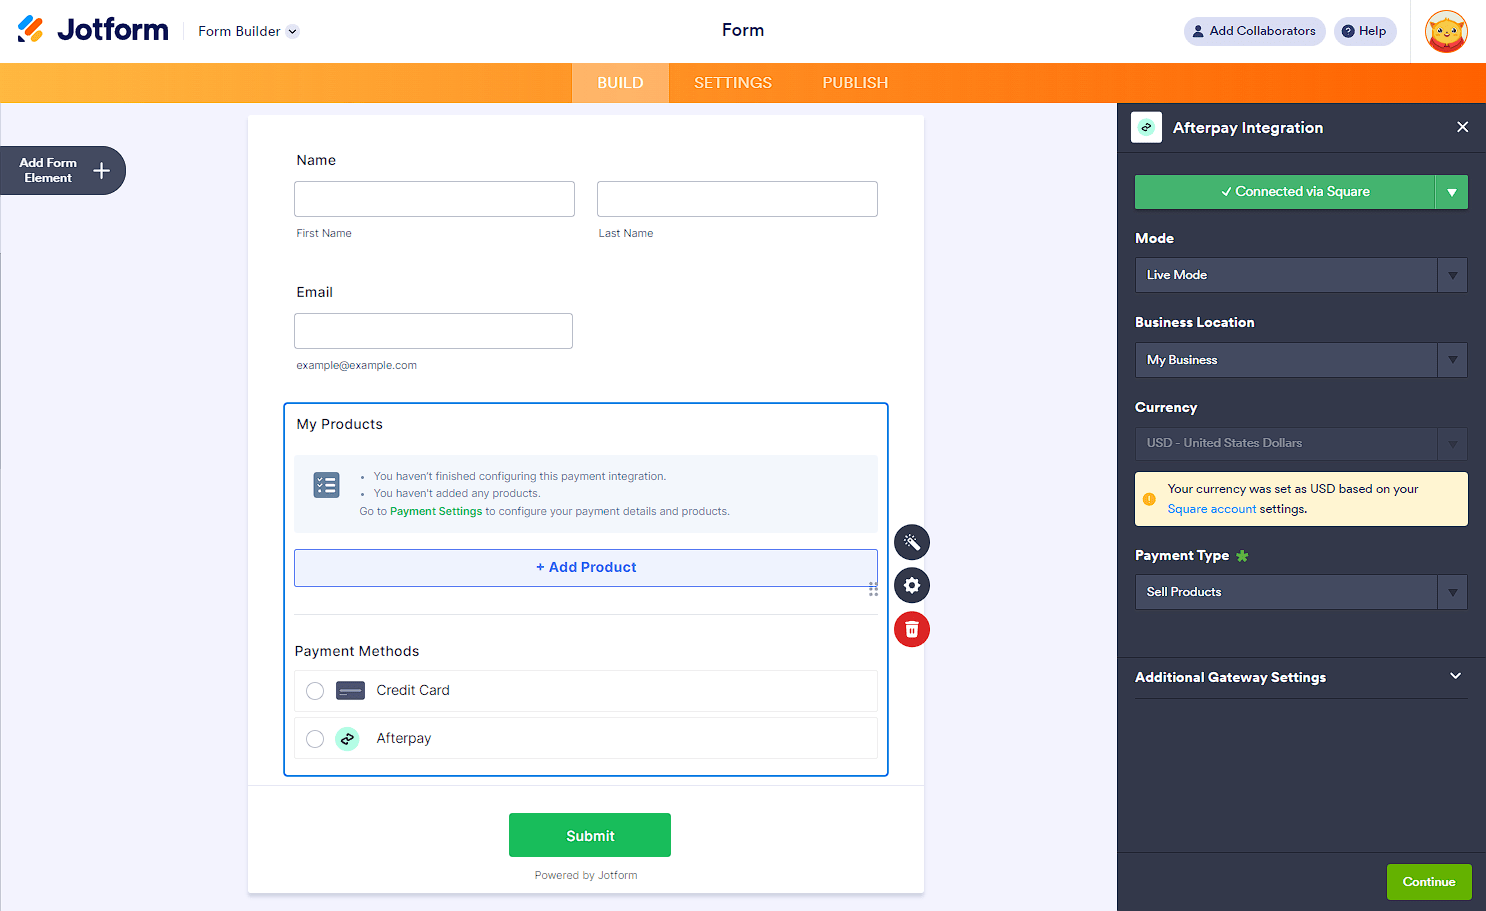Image resolution: width=1486 pixels, height=911 pixels.
Task: Click 'Powered by Jotform' text
Action: pos(586,875)
